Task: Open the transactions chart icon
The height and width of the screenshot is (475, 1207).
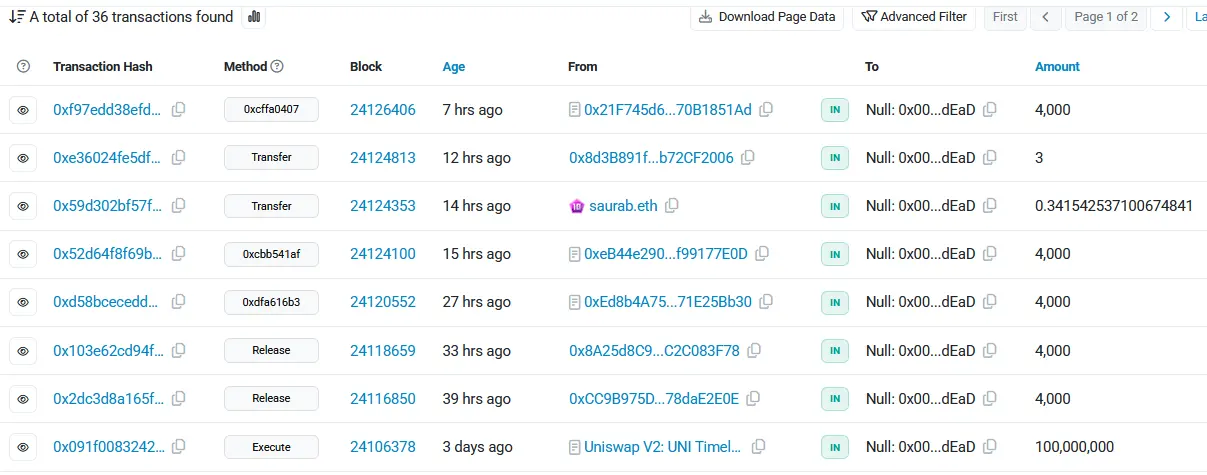Action: coord(254,17)
